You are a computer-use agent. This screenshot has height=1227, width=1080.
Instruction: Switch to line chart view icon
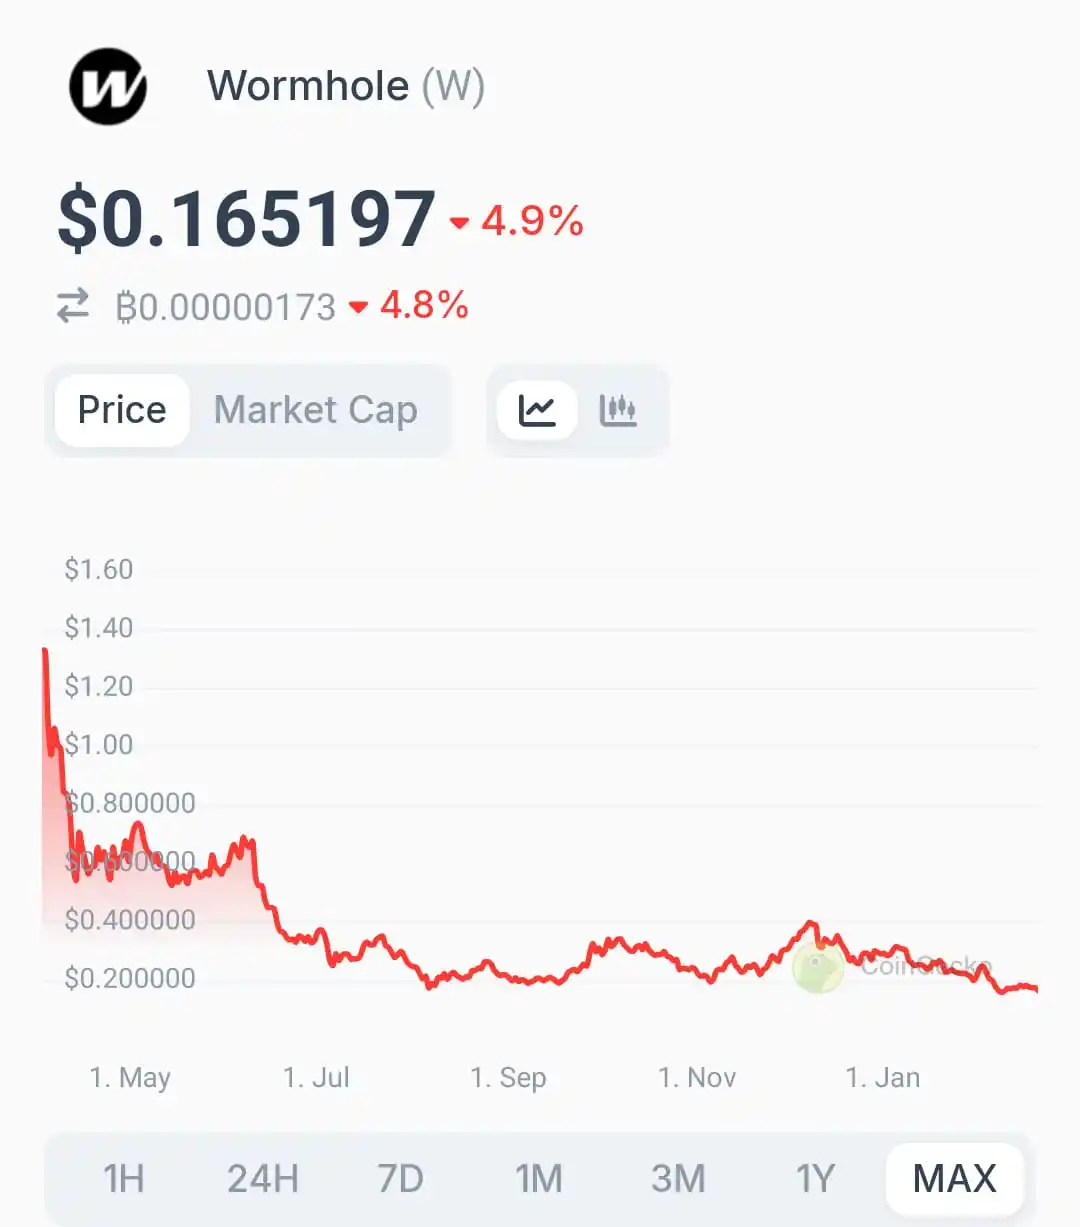537,410
